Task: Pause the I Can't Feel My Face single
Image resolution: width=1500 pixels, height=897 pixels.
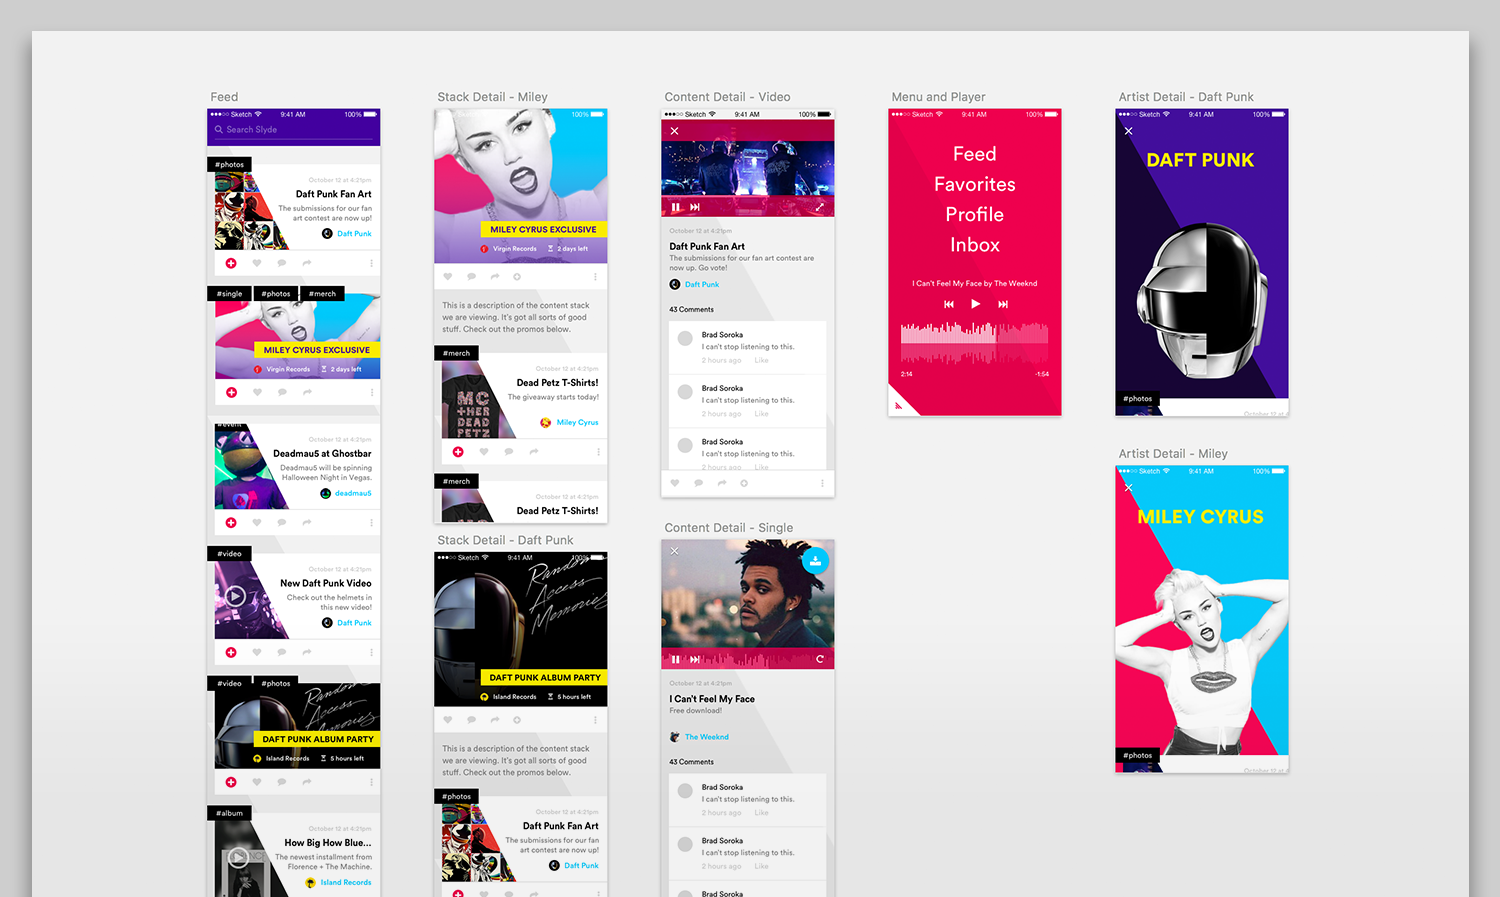Action: [x=675, y=659]
